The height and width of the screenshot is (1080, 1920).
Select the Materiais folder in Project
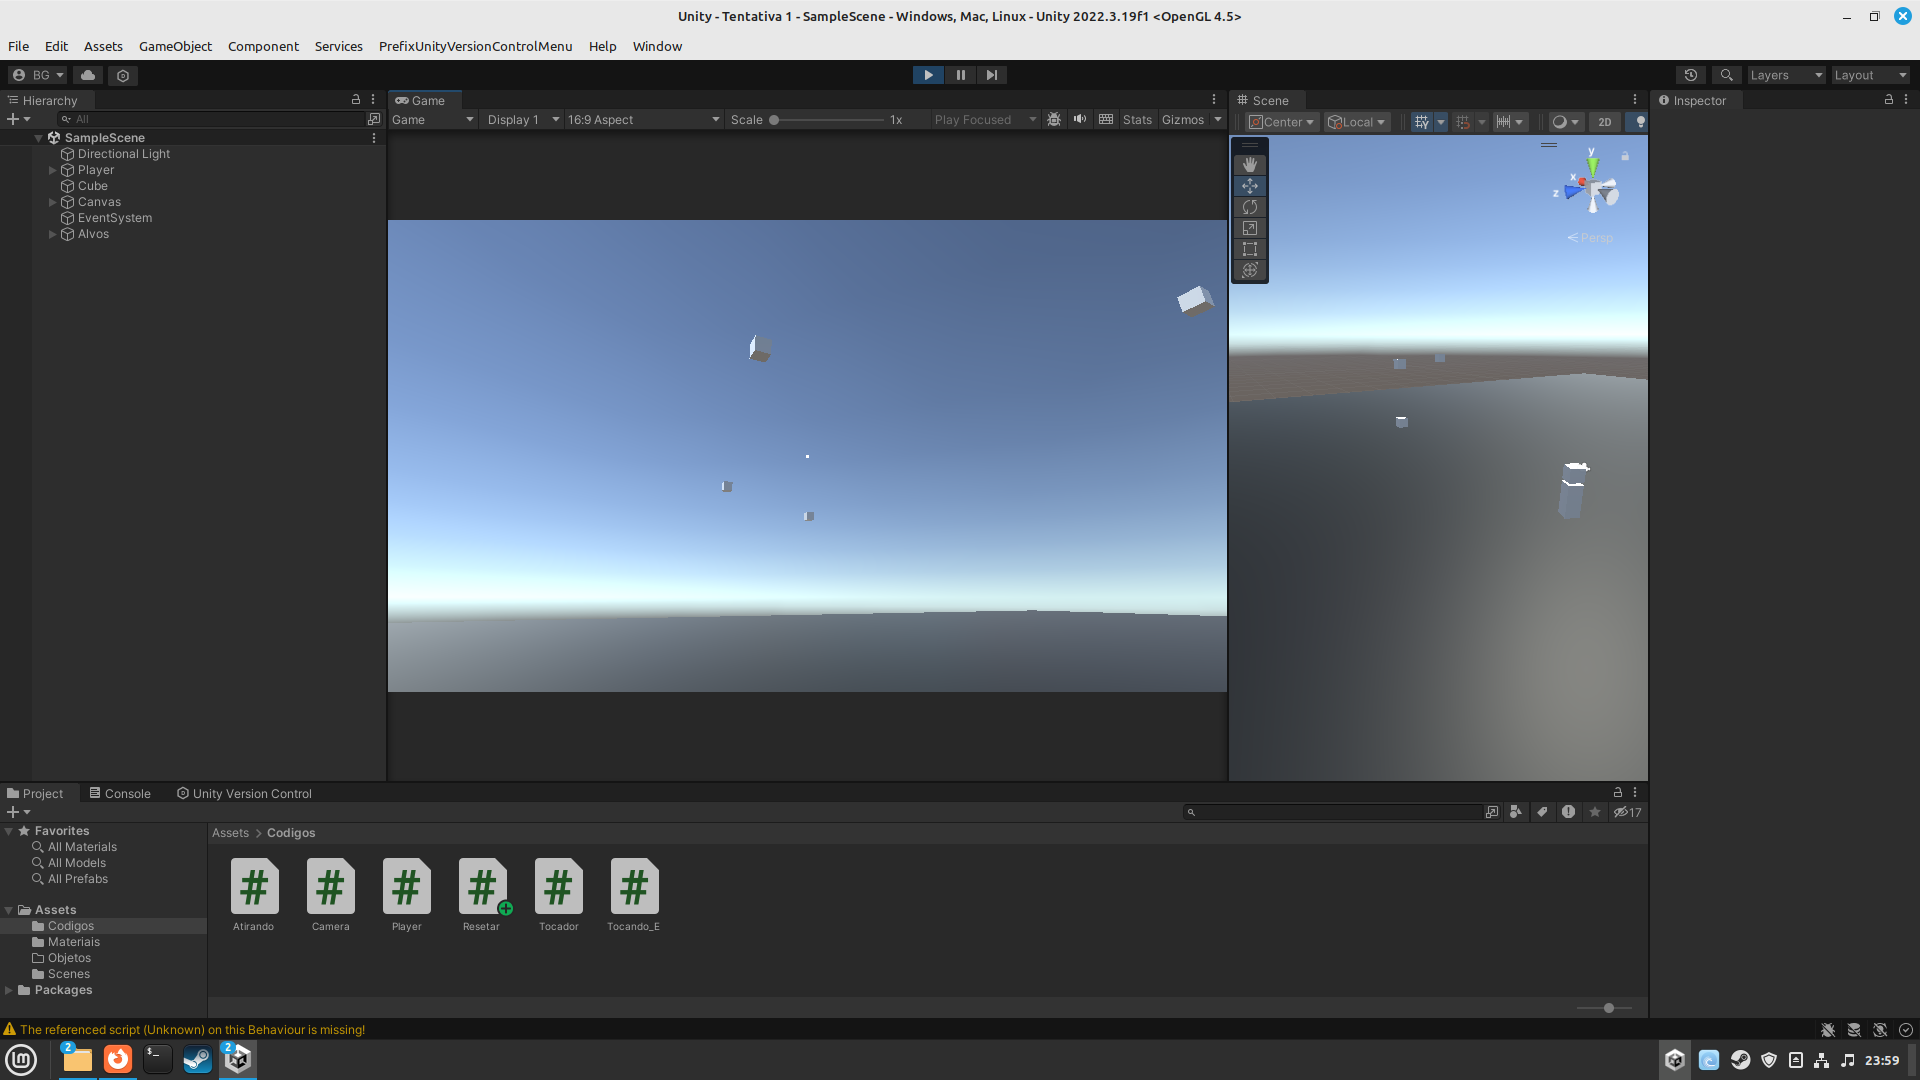pyautogui.click(x=73, y=942)
